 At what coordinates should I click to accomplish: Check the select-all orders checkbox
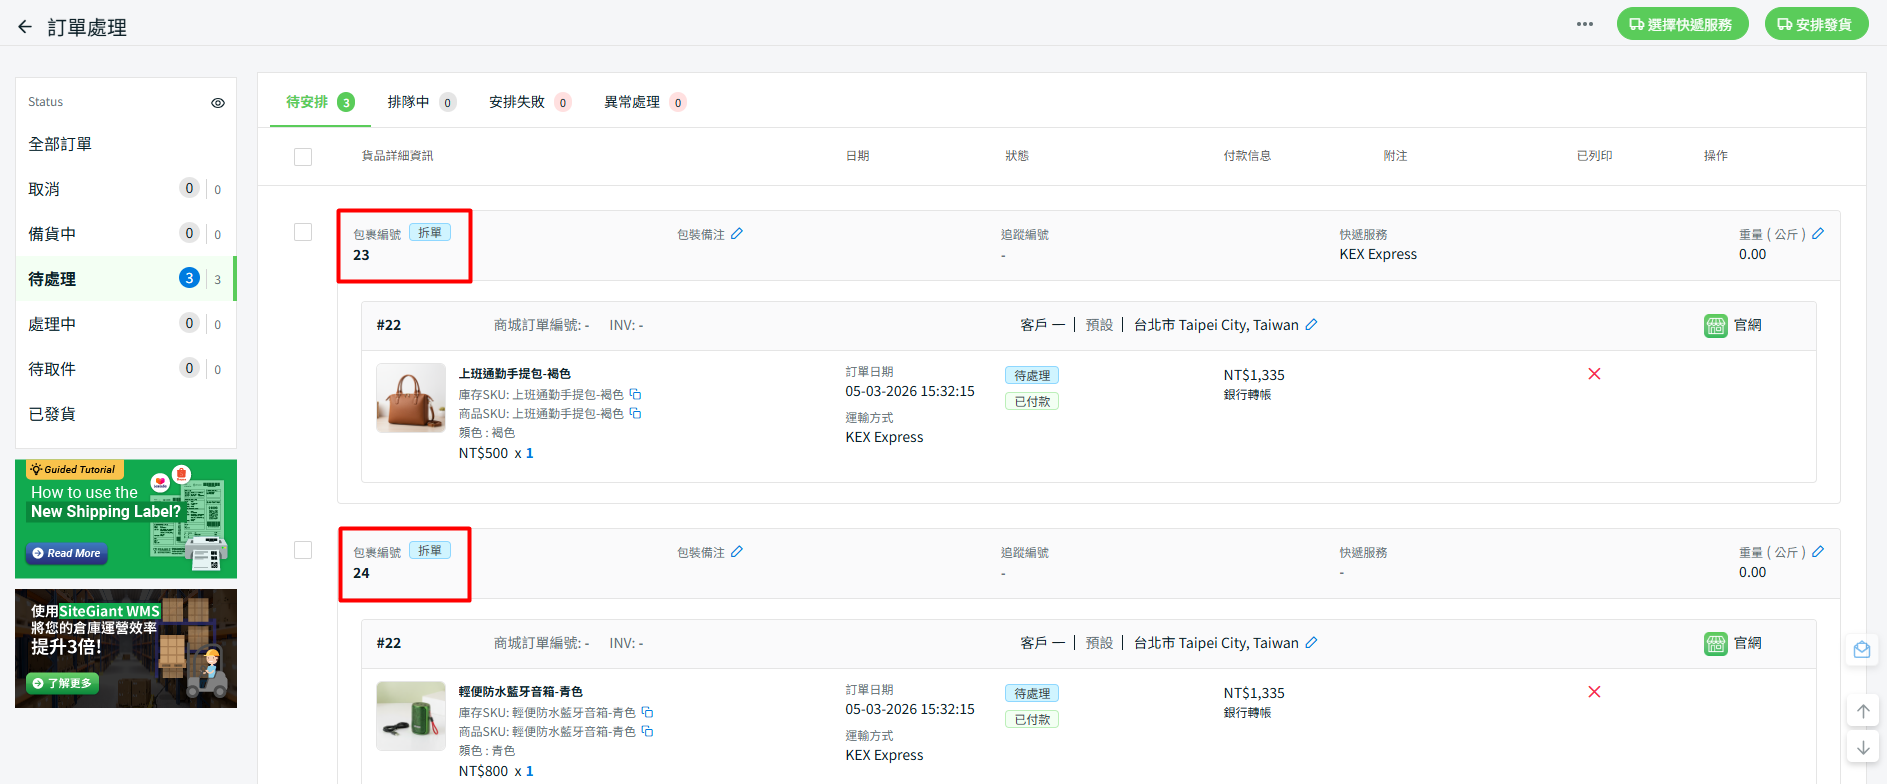[x=303, y=157]
